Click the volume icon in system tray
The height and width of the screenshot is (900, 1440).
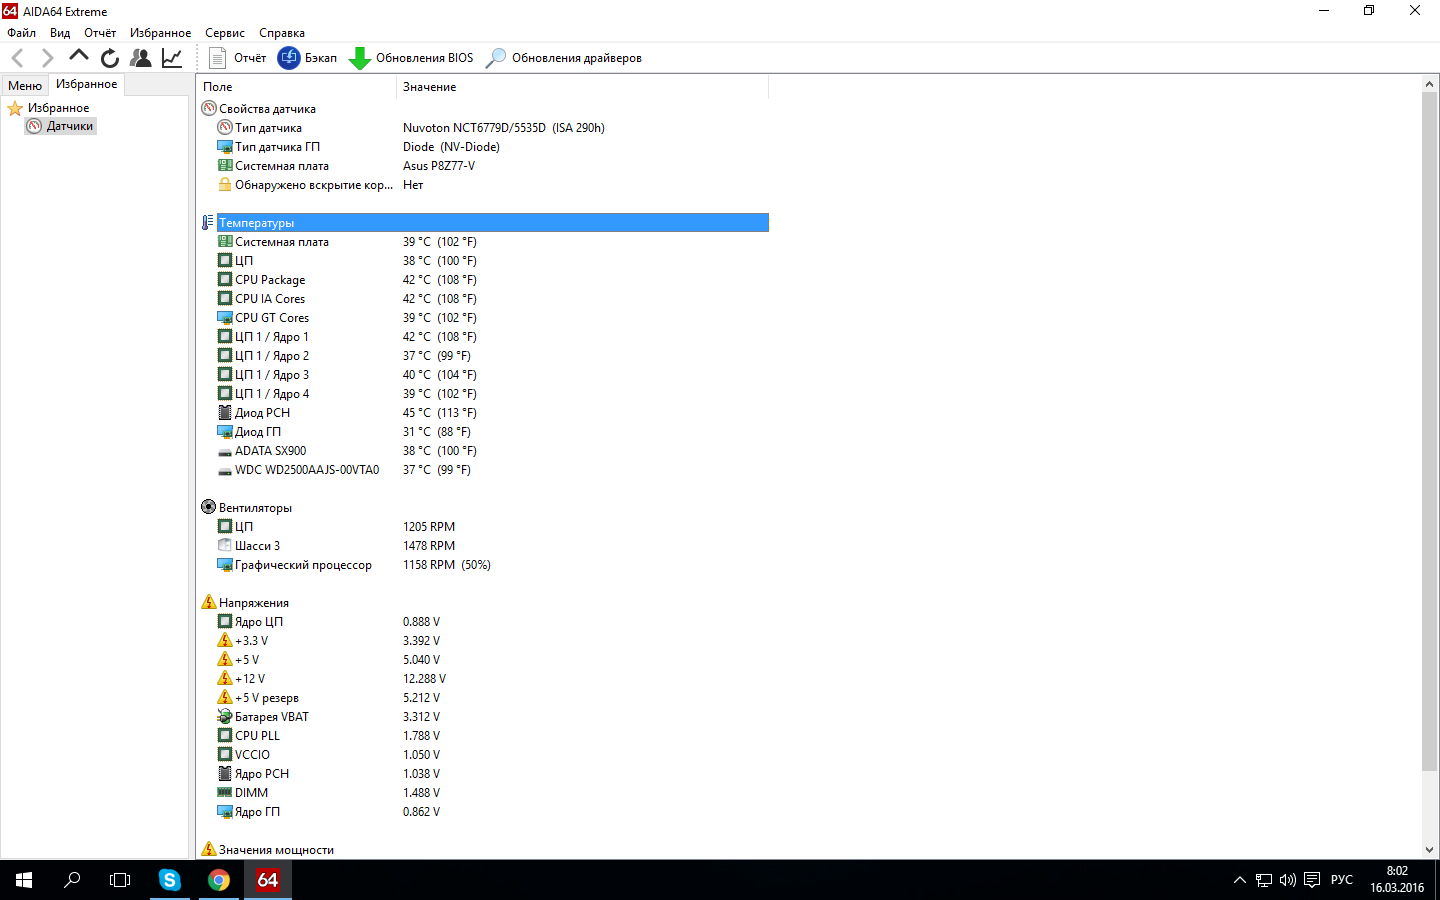[x=1288, y=880]
